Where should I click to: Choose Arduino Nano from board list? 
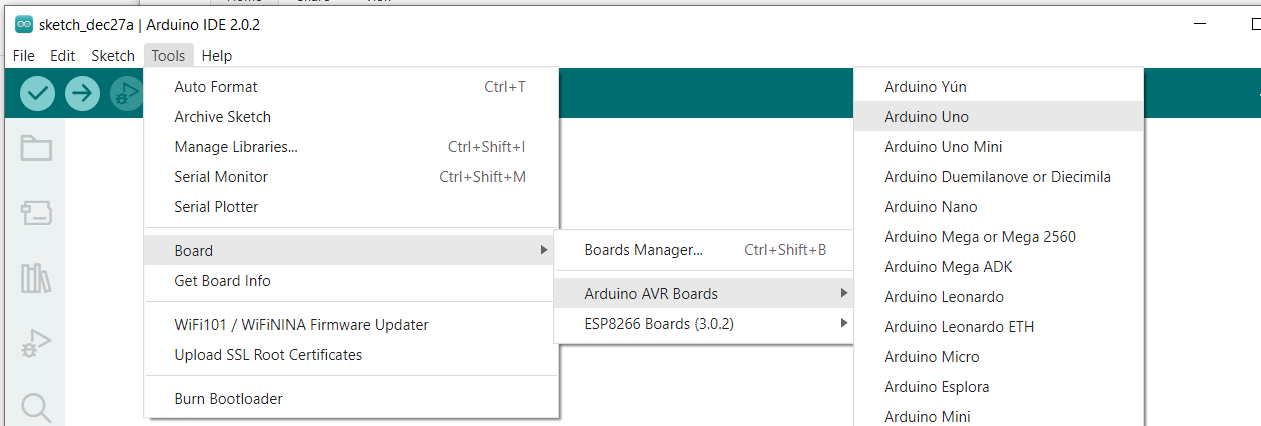click(930, 206)
